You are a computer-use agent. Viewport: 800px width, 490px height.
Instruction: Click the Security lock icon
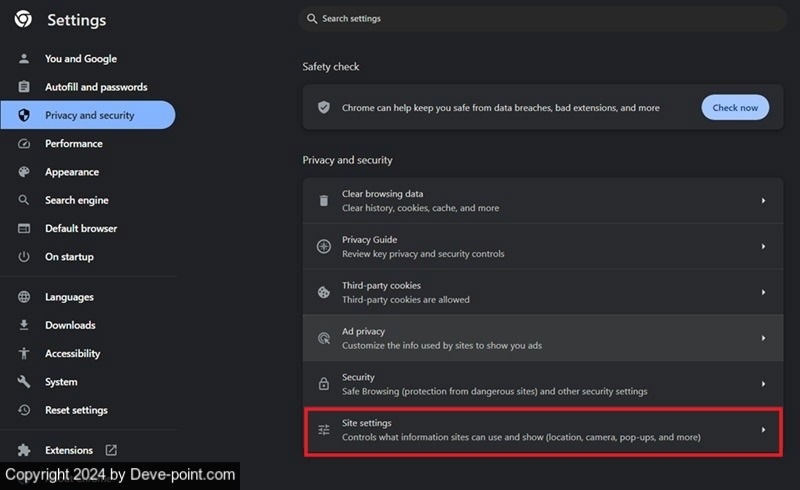pos(323,384)
